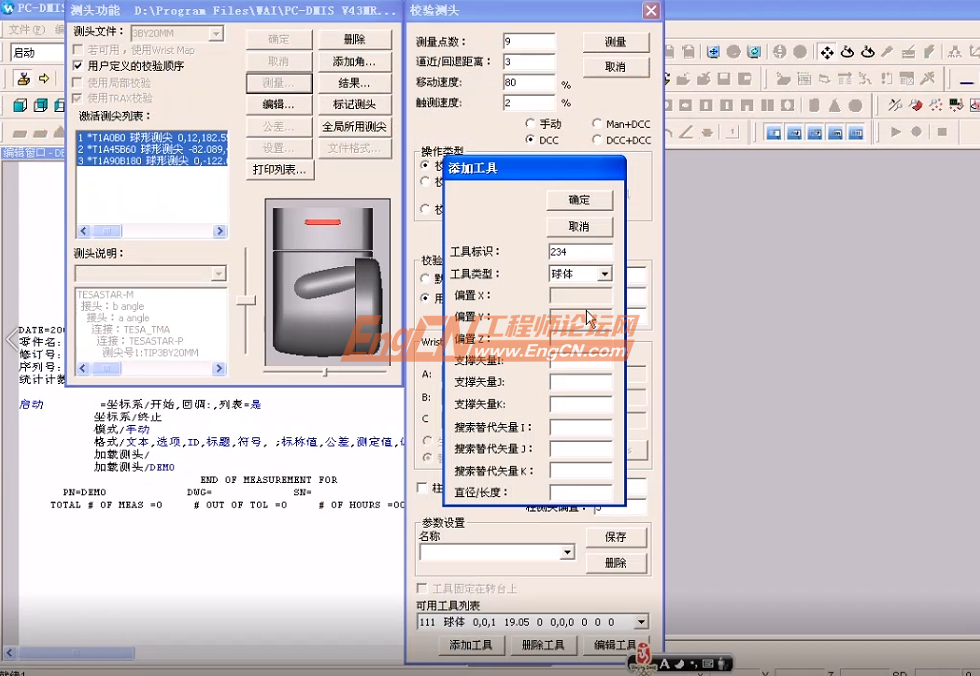Click the execute play triangle icon
The width and height of the screenshot is (980, 676).
tap(896, 132)
